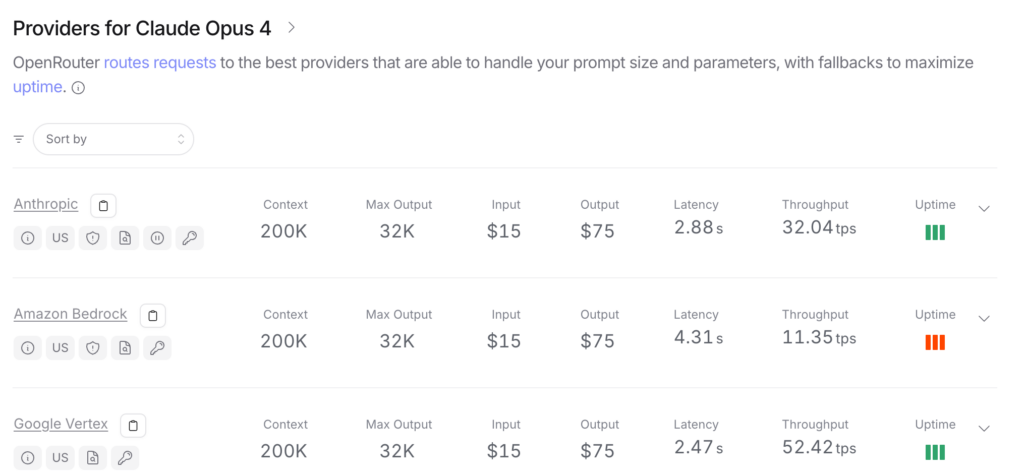The image size is (1024, 476).
Task: Click the shield icon in the Anthropic row
Action: tap(93, 238)
